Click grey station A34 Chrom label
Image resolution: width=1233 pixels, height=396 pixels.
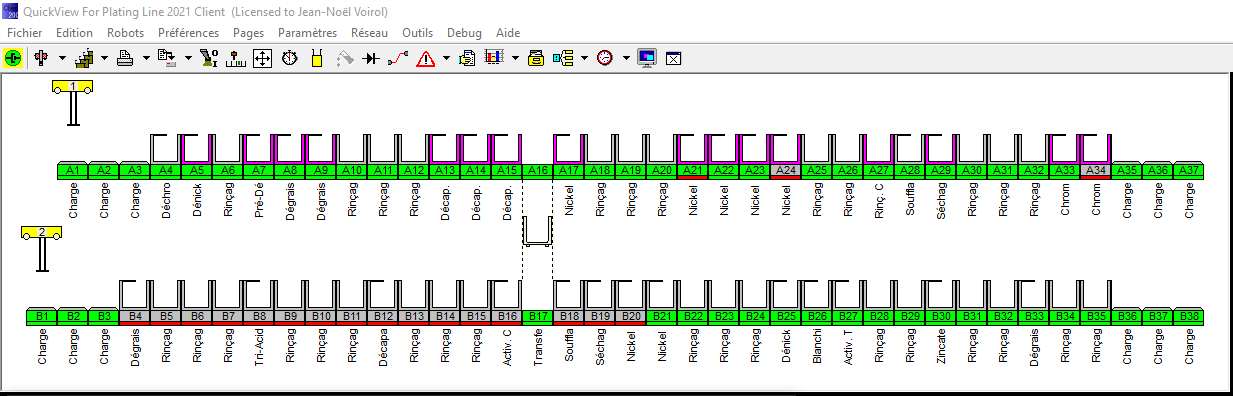click(x=1096, y=171)
